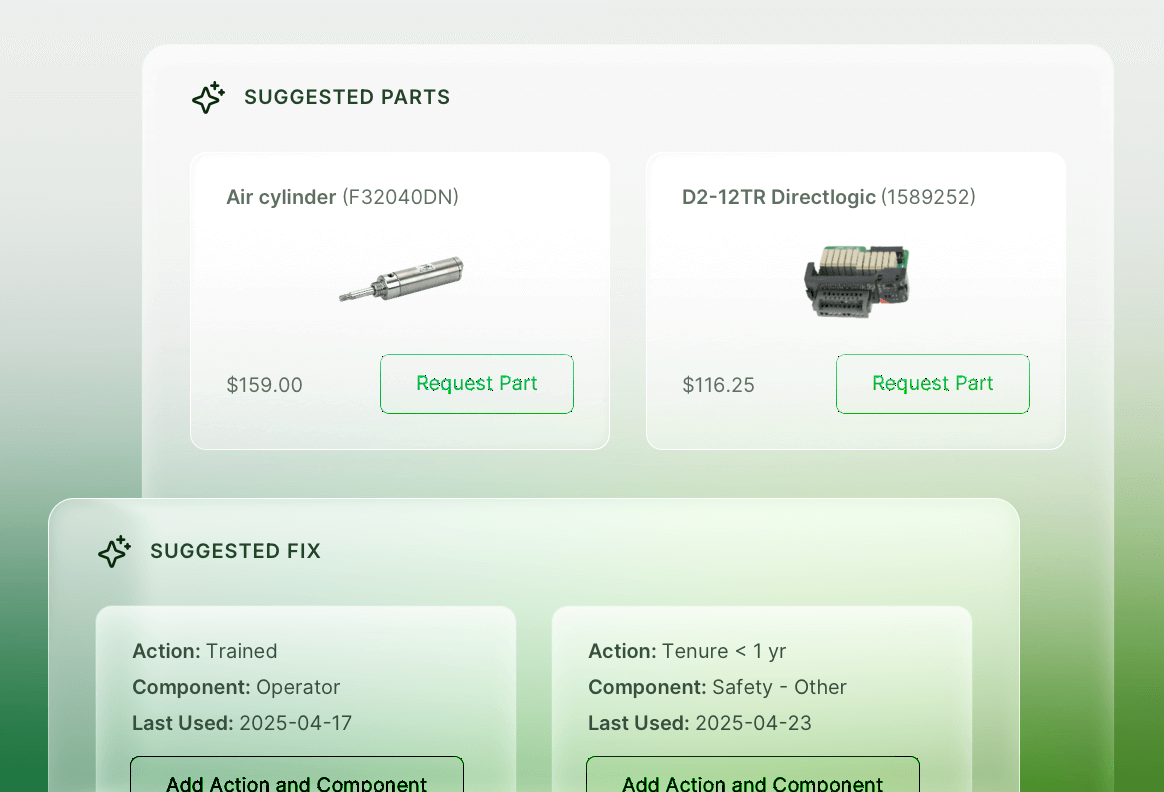The height and width of the screenshot is (792, 1164).
Task: Select the $116.25 price label
Action: [x=718, y=385]
